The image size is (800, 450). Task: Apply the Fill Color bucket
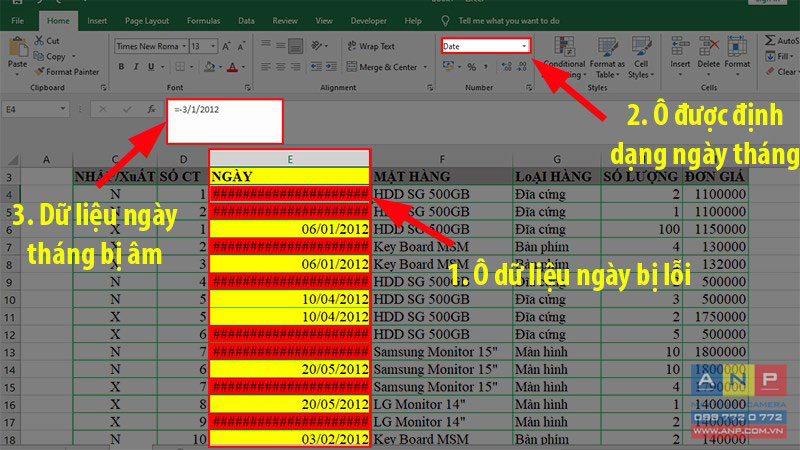click(x=209, y=66)
